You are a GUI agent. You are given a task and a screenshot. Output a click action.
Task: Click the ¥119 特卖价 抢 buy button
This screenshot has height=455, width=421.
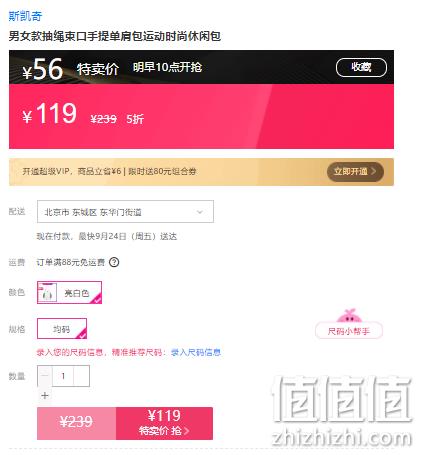pyautogui.click(x=164, y=423)
